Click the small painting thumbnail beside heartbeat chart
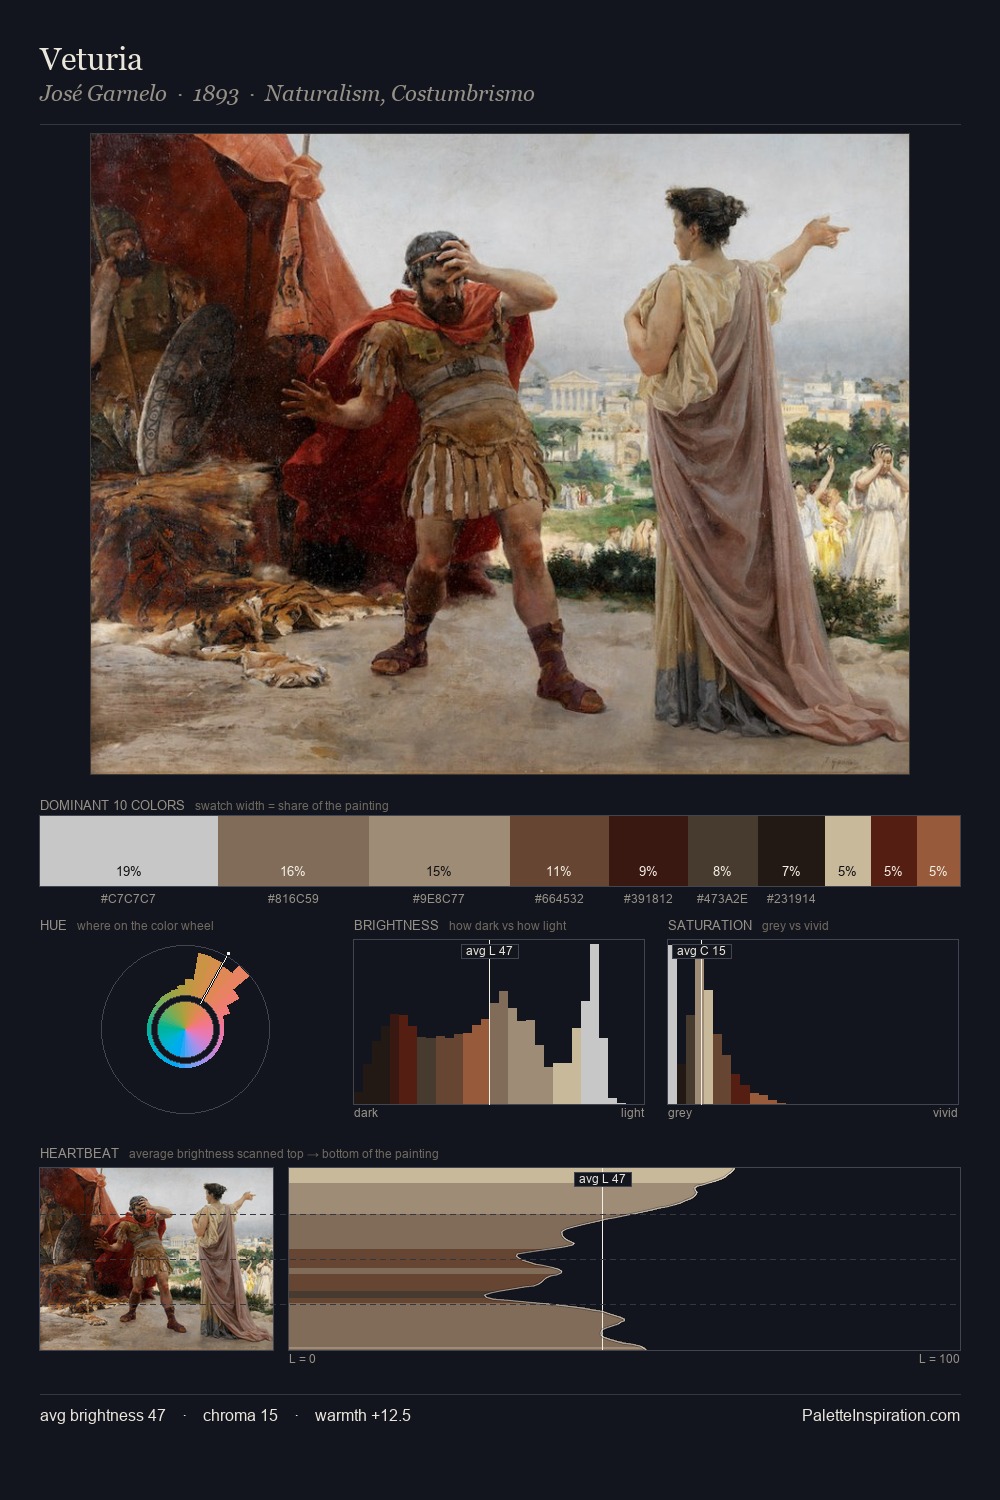The image size is (1000, 1500). (156, 1259)
